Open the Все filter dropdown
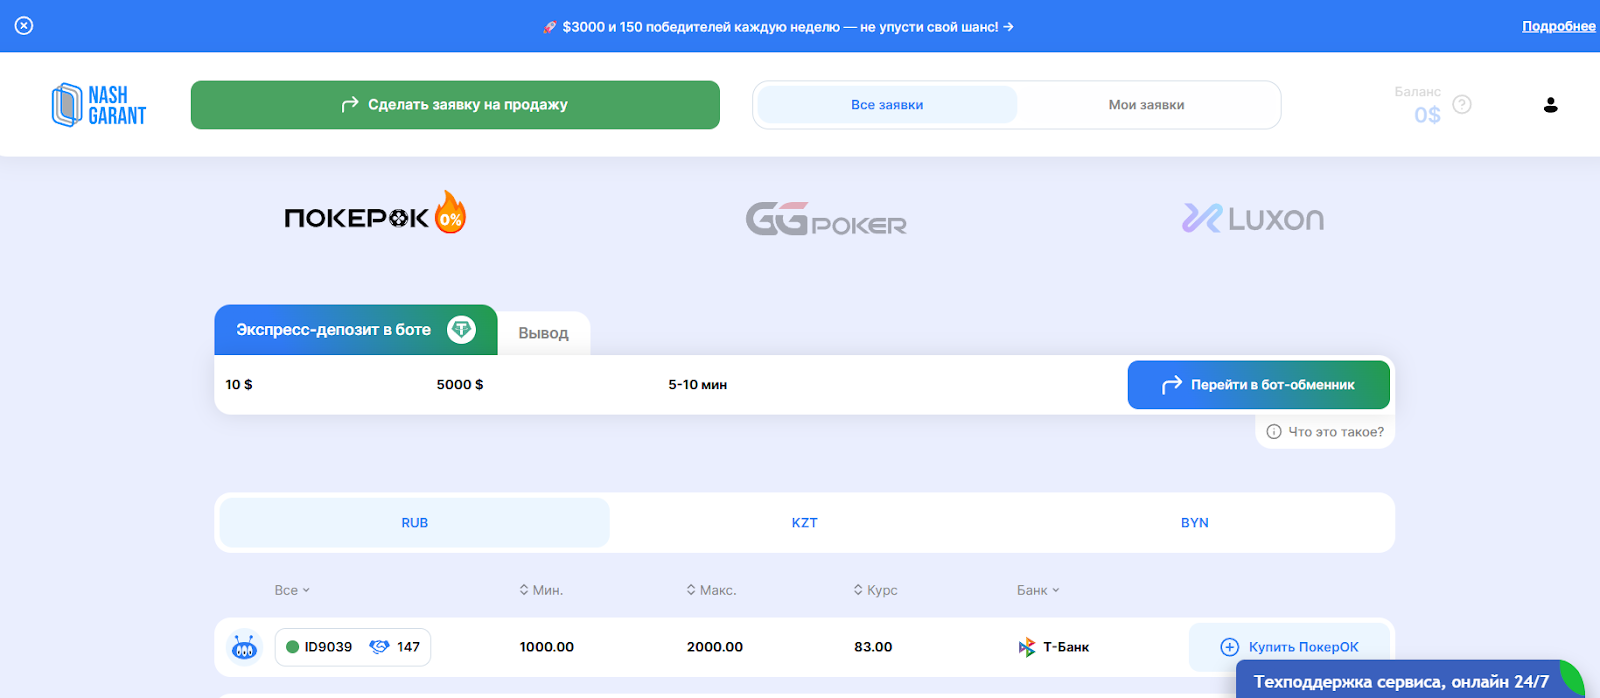 (x=292, y=590)
